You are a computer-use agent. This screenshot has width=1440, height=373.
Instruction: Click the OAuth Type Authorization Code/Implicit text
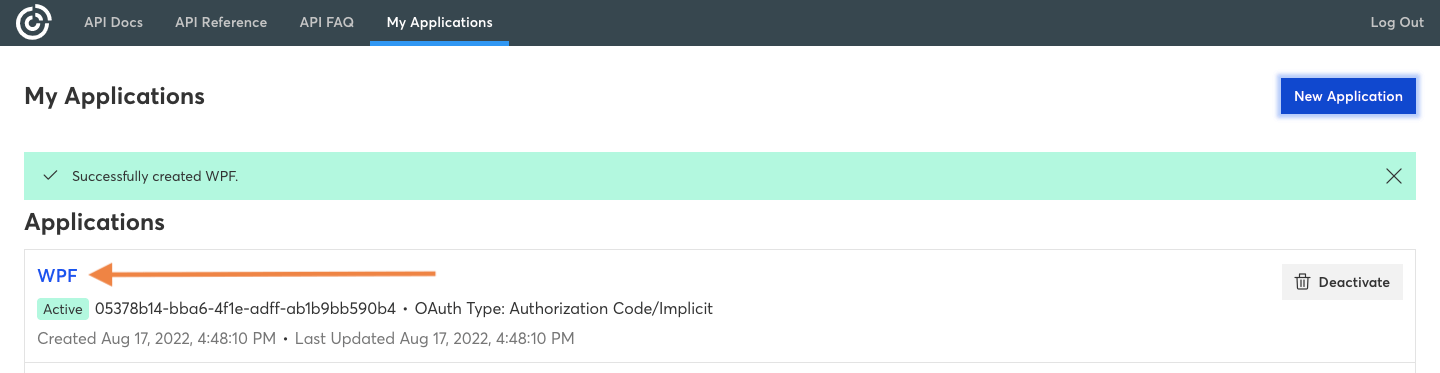[x=564, y=308]
